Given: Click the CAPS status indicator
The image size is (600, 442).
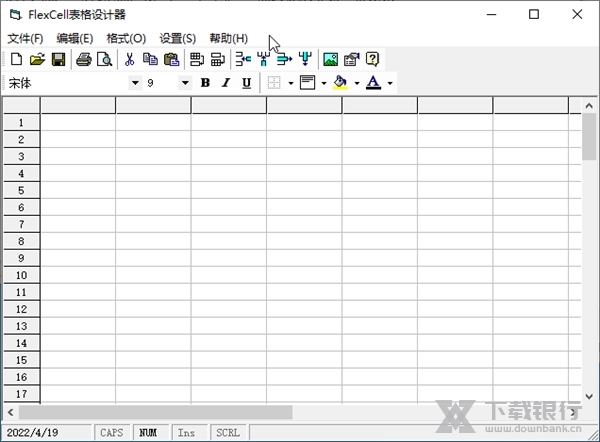Looking at the screenshot, I should coord(112,432).
